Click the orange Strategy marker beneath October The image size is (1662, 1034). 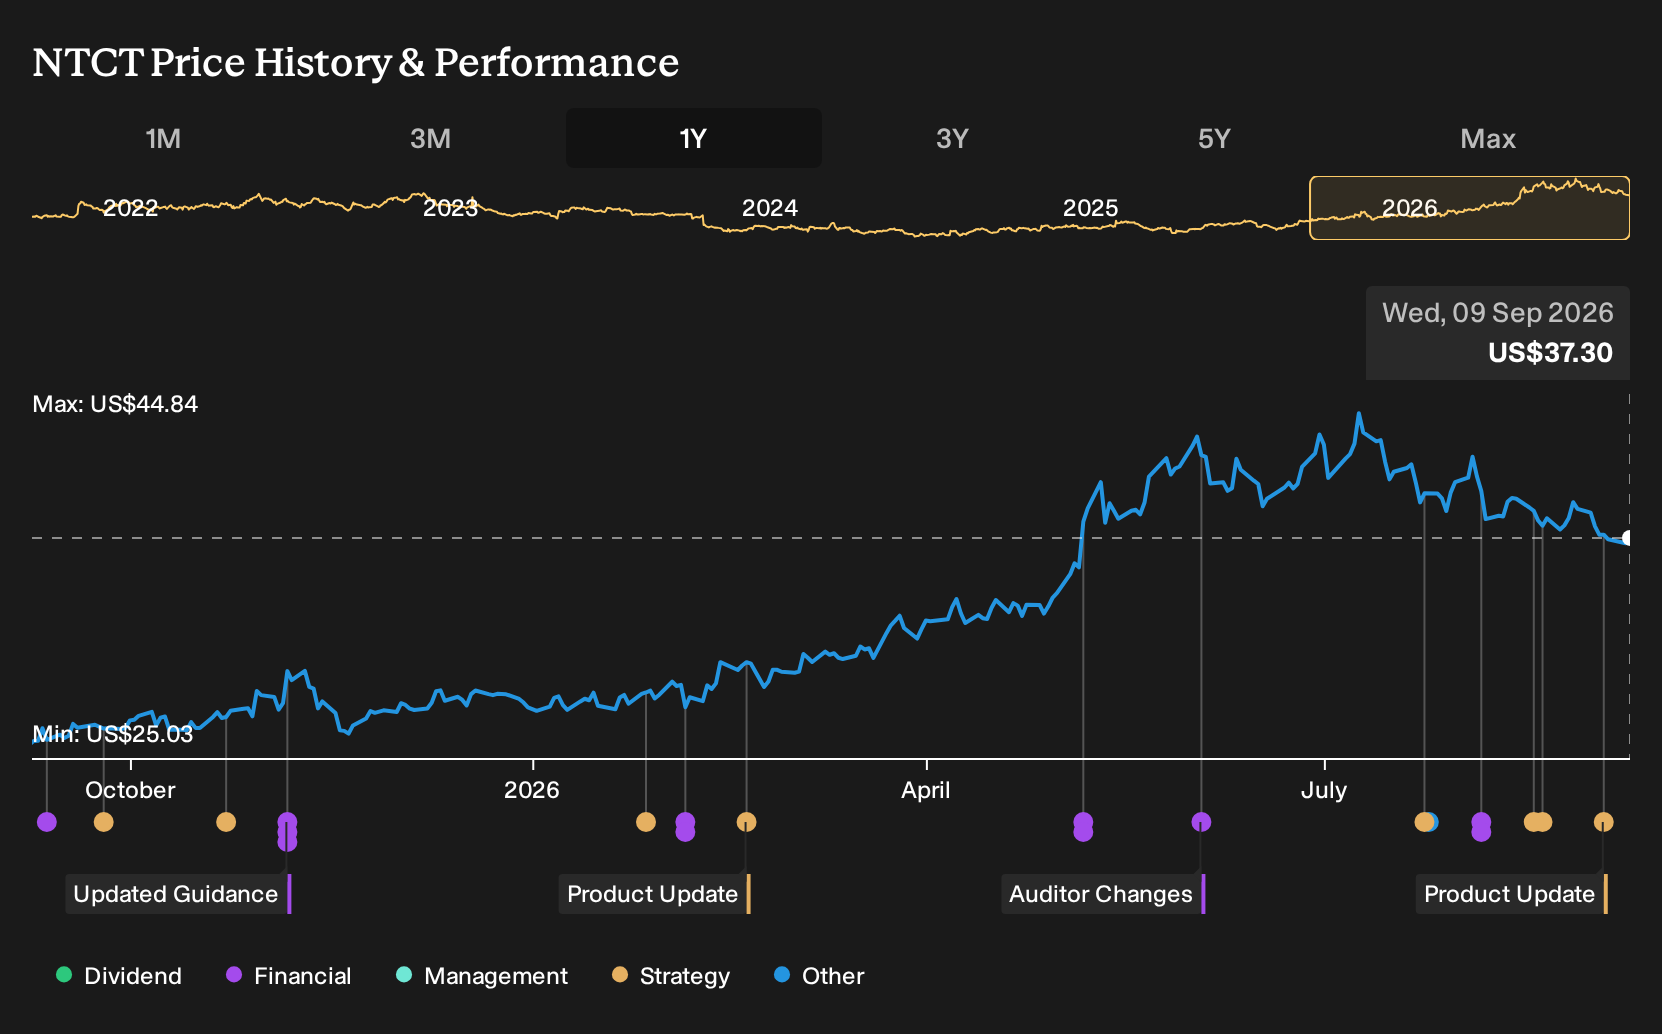point(104,822)
